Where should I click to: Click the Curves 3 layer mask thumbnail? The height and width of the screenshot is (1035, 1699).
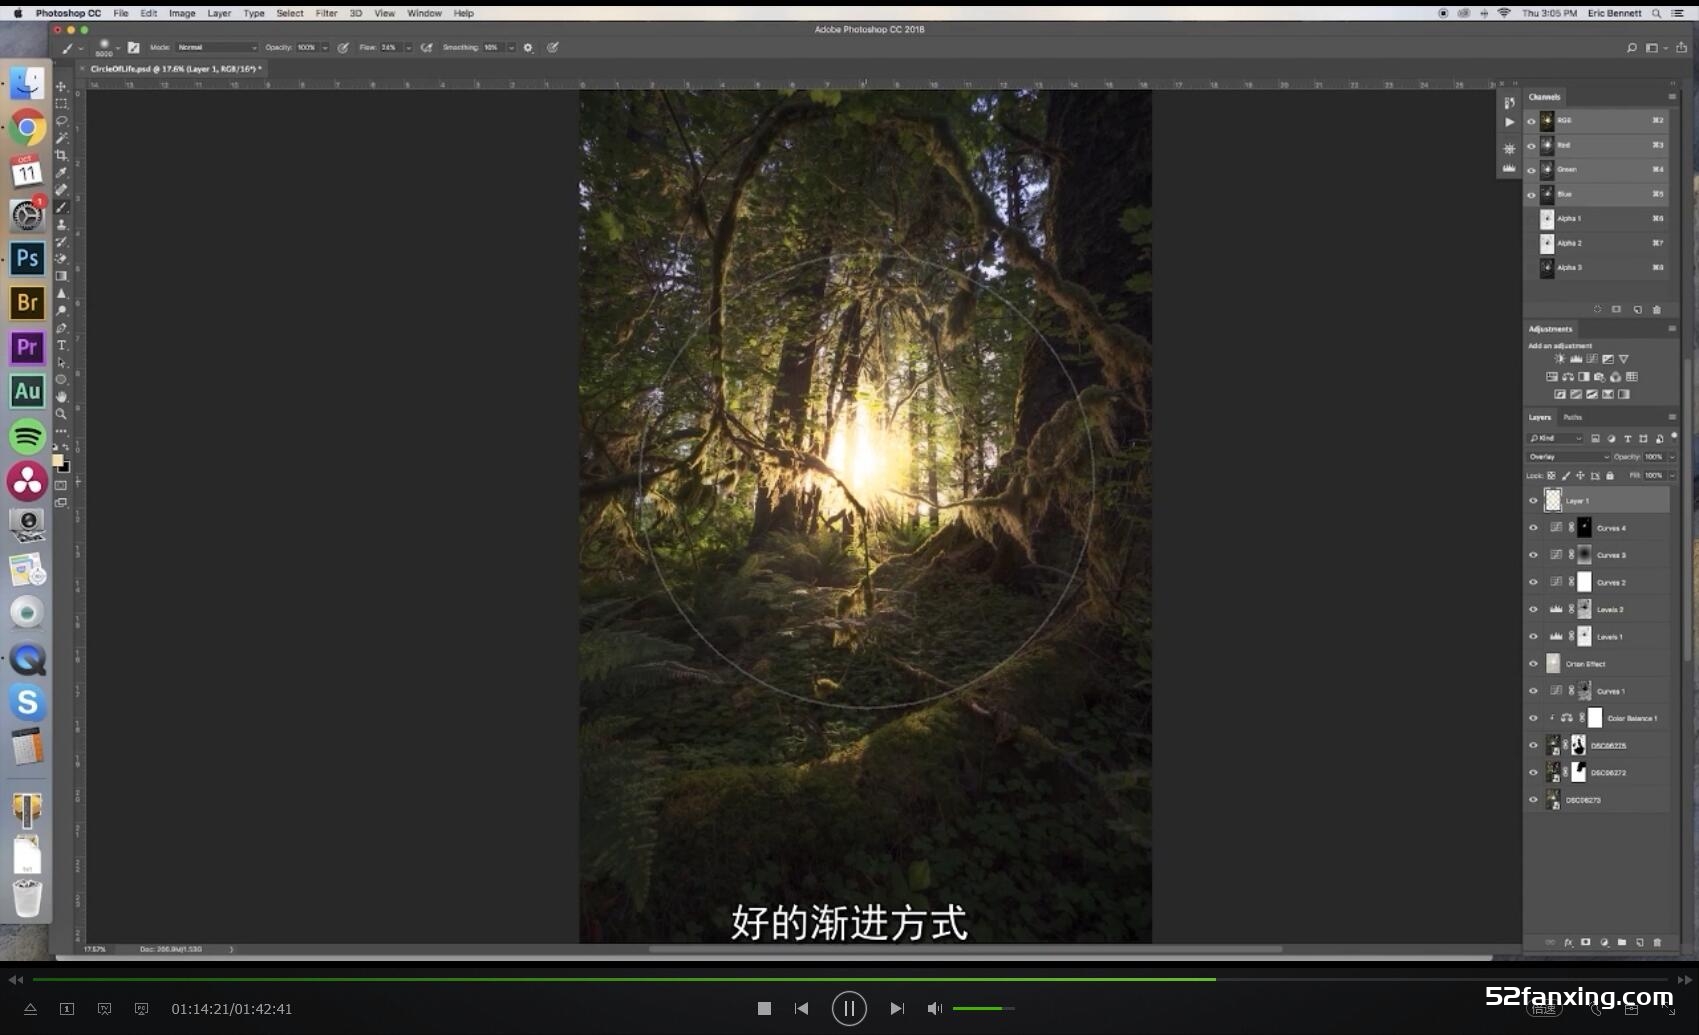[x=1584, y=555]
